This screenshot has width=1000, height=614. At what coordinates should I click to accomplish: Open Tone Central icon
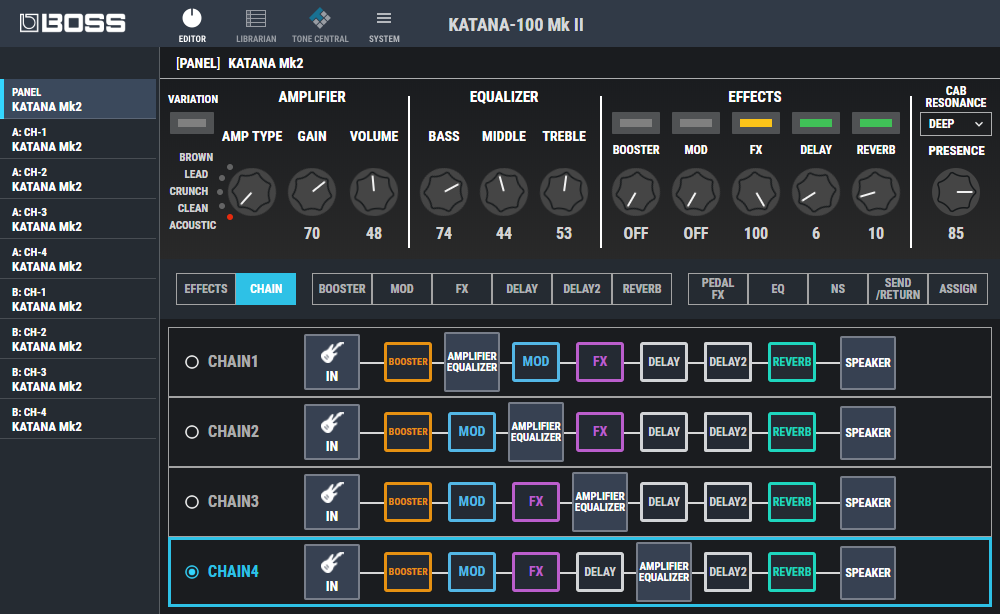(320, 26)
